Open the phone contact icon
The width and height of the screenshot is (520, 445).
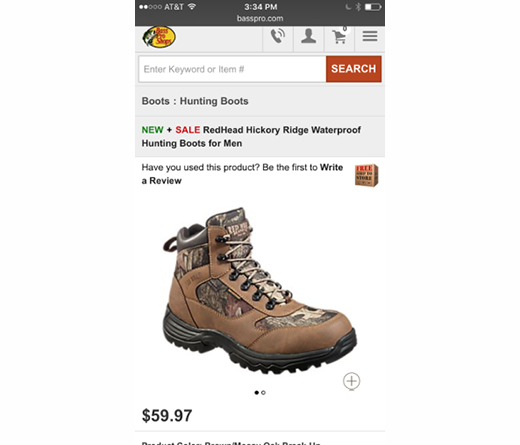click(278, 36)
